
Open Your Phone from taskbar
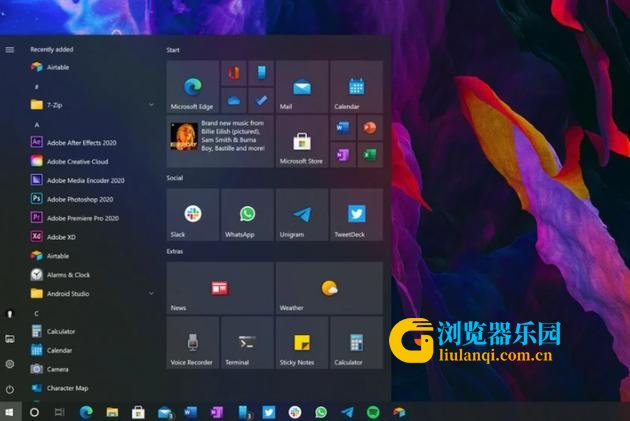243,412
